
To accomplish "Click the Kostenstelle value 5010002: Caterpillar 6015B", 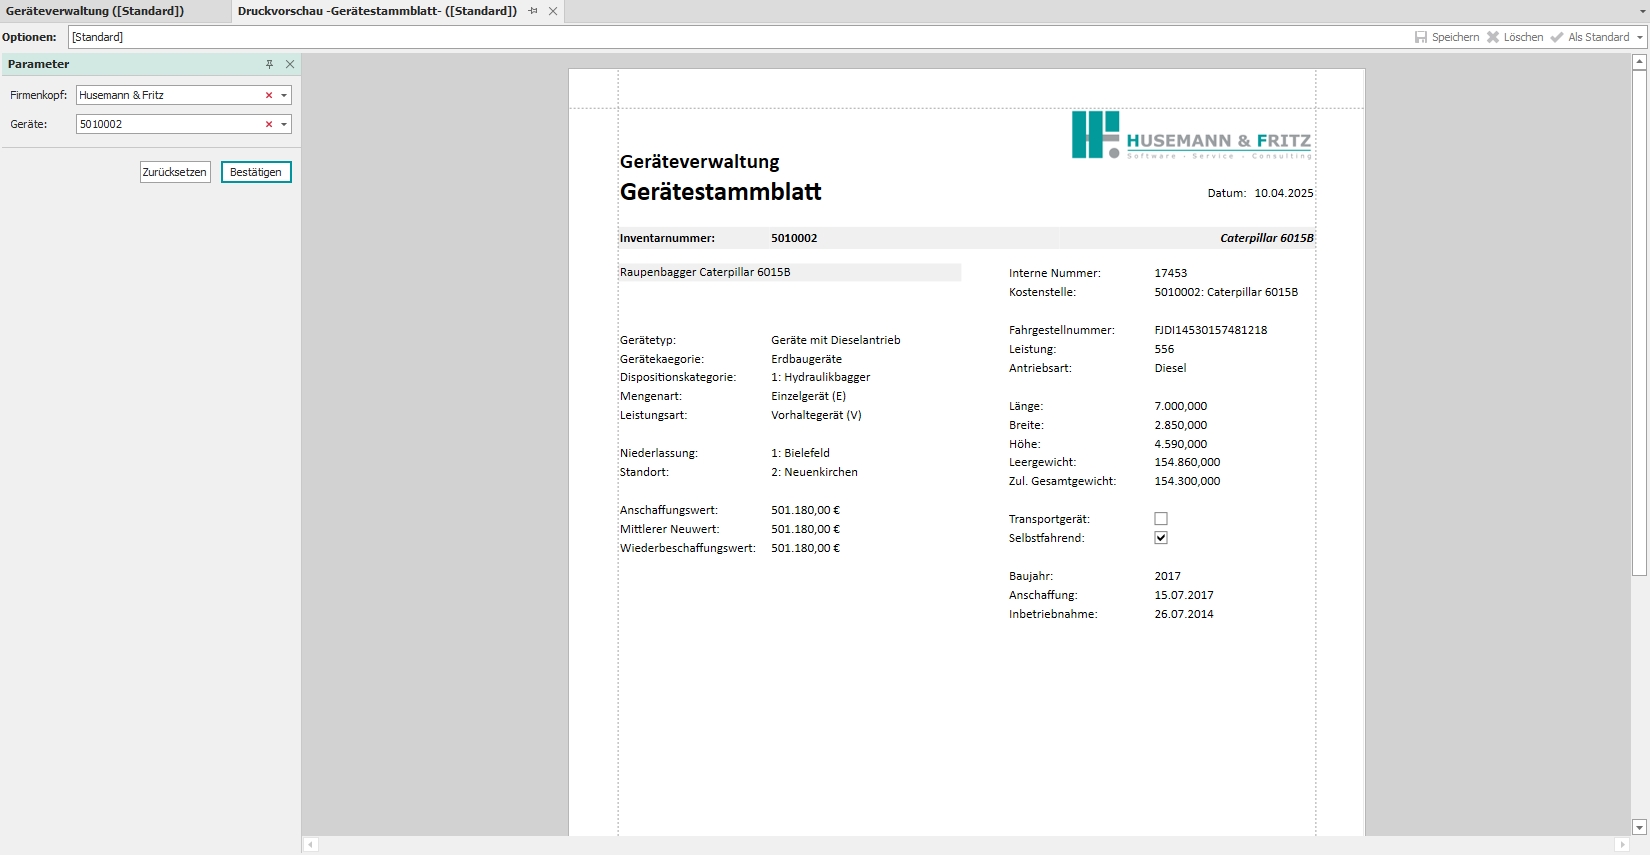I will (x=1226, y=292).
